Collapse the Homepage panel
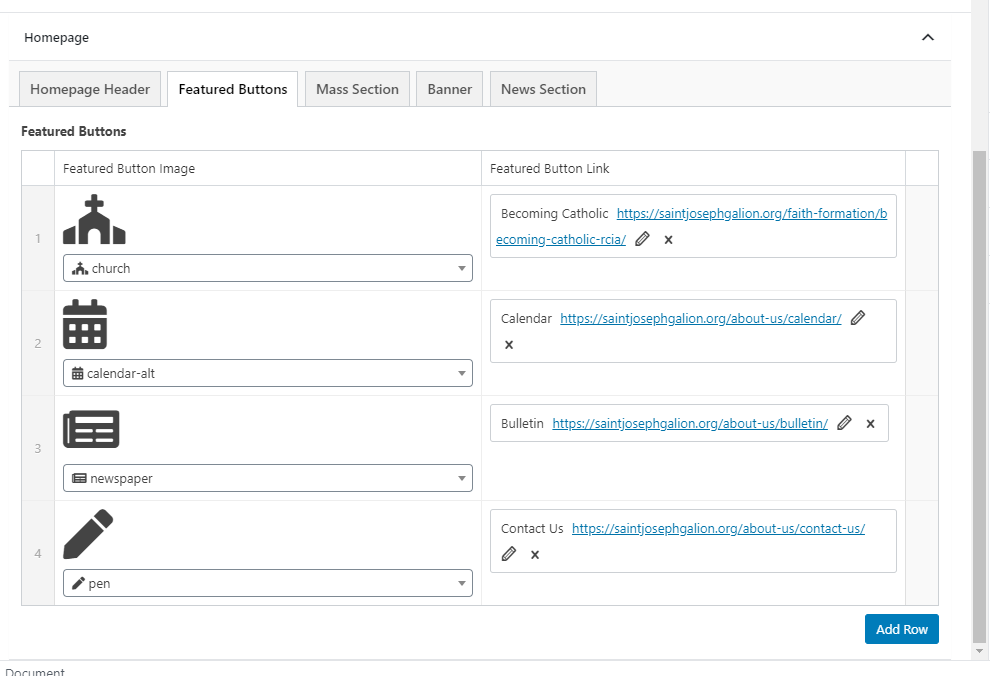 (927, 38)
